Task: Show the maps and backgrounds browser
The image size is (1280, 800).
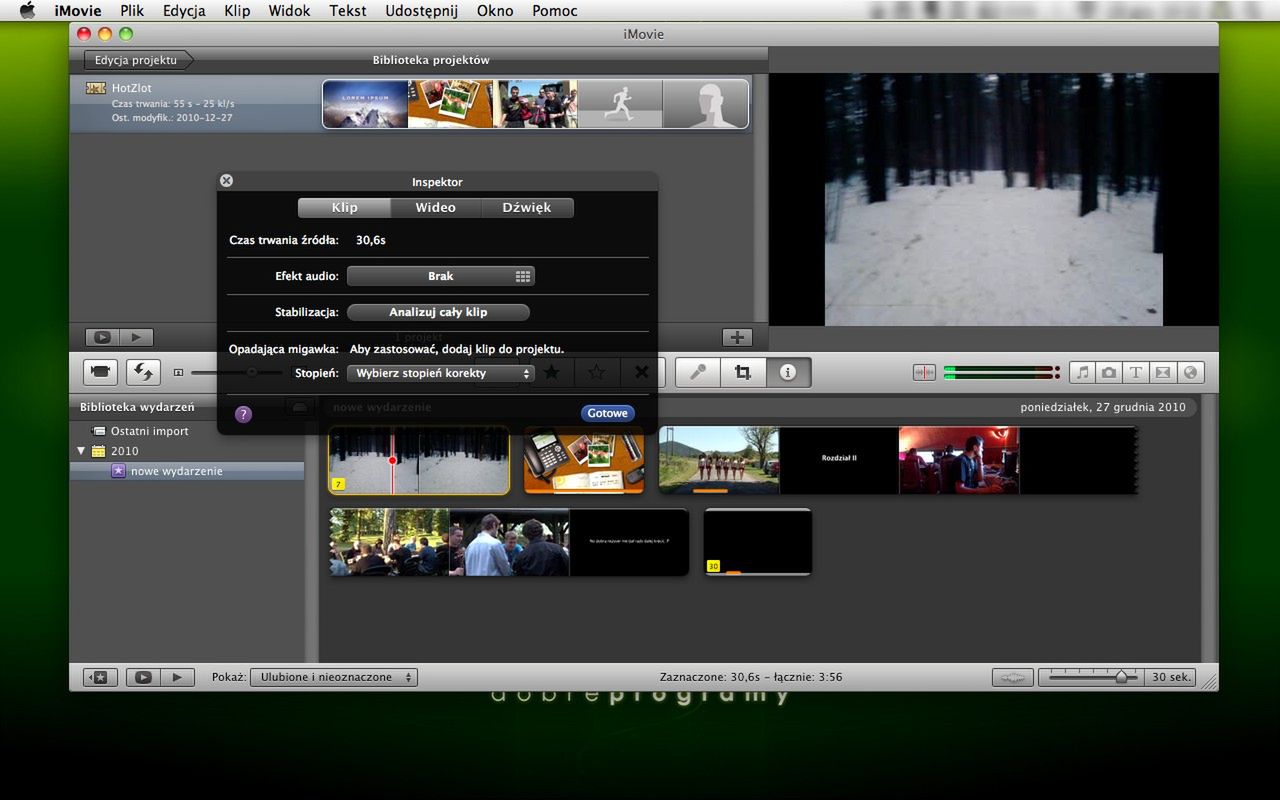Action: click(1189, 372)
